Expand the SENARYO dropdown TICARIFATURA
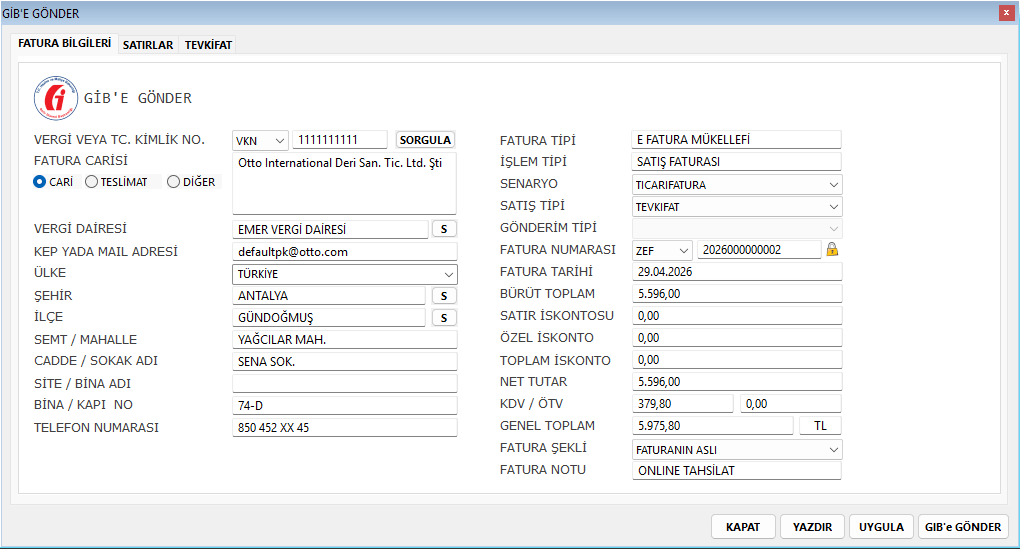This screenshot has width=1020, height=549. (x=737, y=185)
